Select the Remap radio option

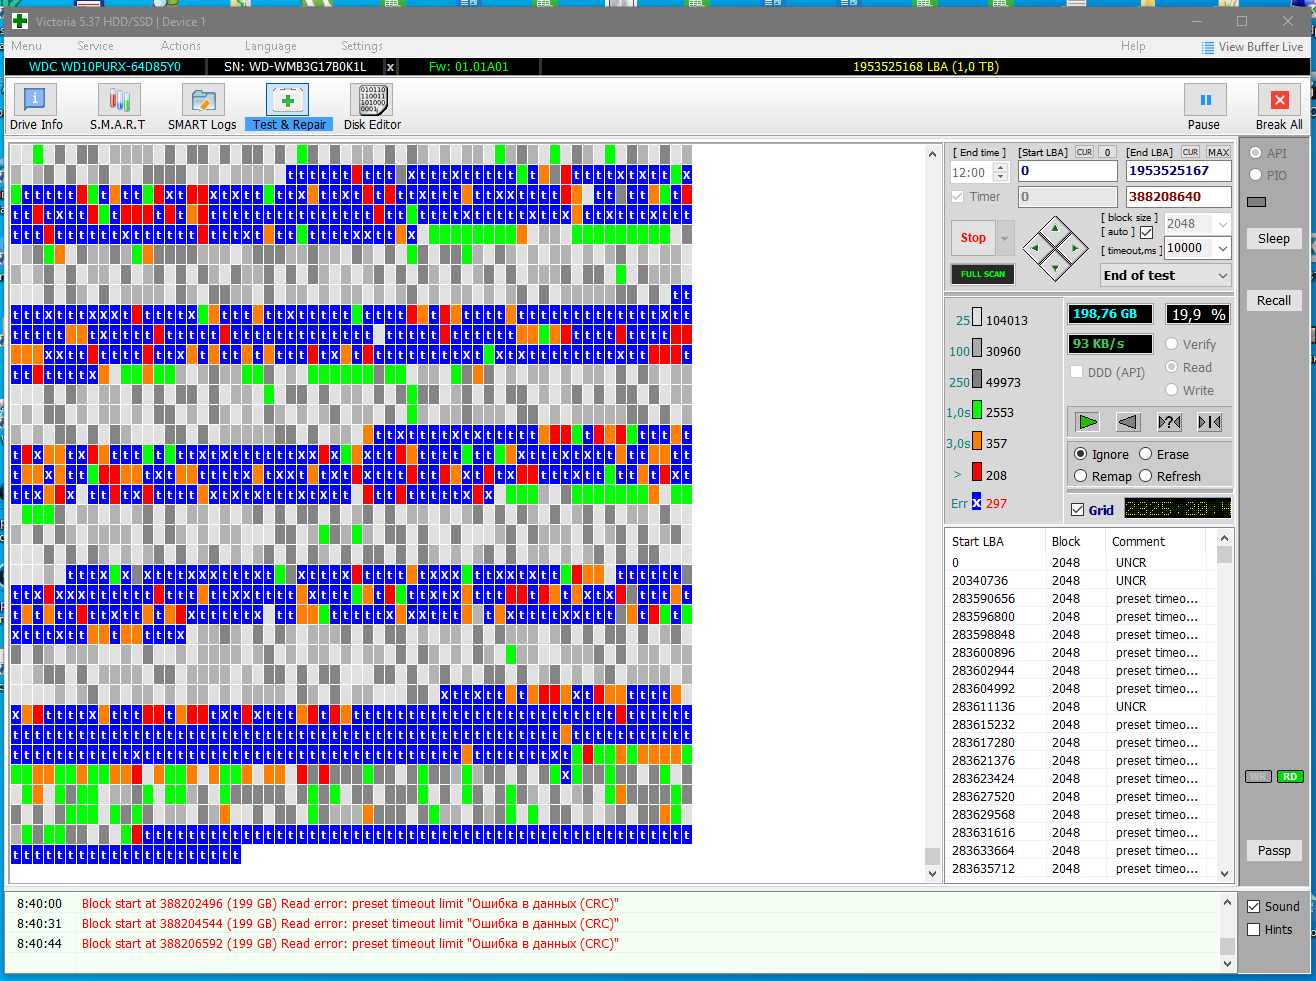pyautogui.click(x=1081, y=477)
